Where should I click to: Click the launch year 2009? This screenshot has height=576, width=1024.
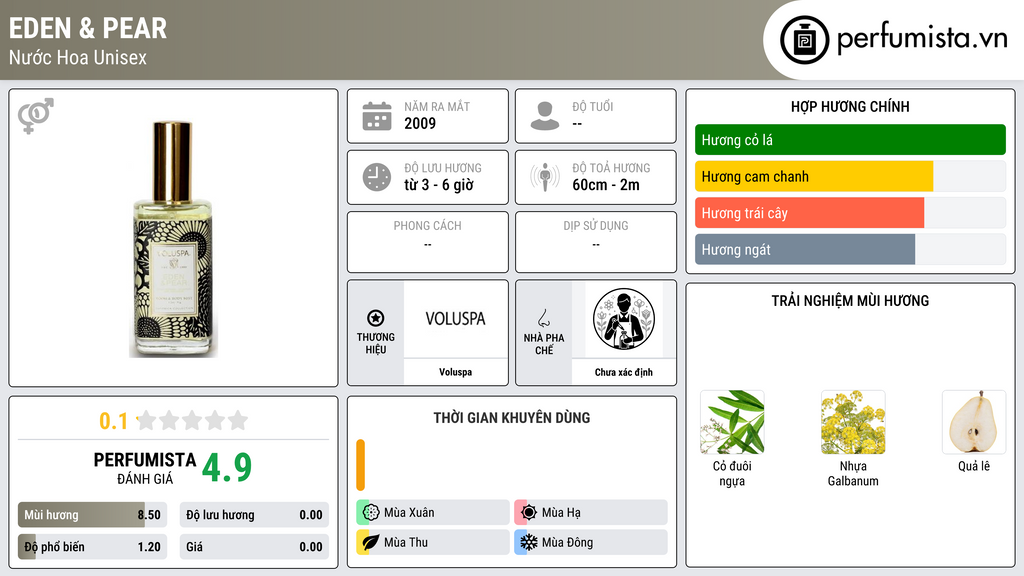point(420,123)
